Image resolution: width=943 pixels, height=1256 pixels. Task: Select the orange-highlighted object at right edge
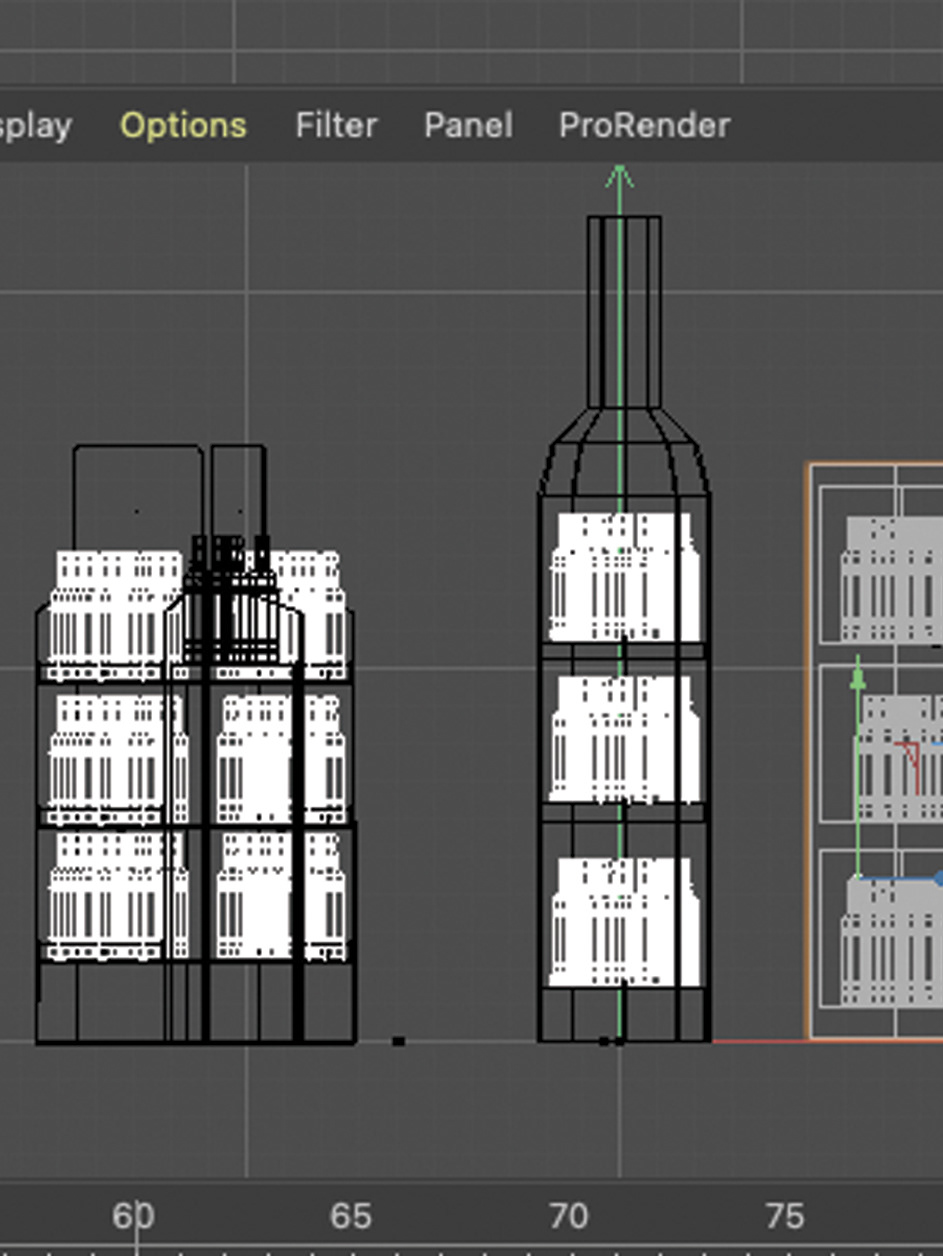(x=875, y=752)
